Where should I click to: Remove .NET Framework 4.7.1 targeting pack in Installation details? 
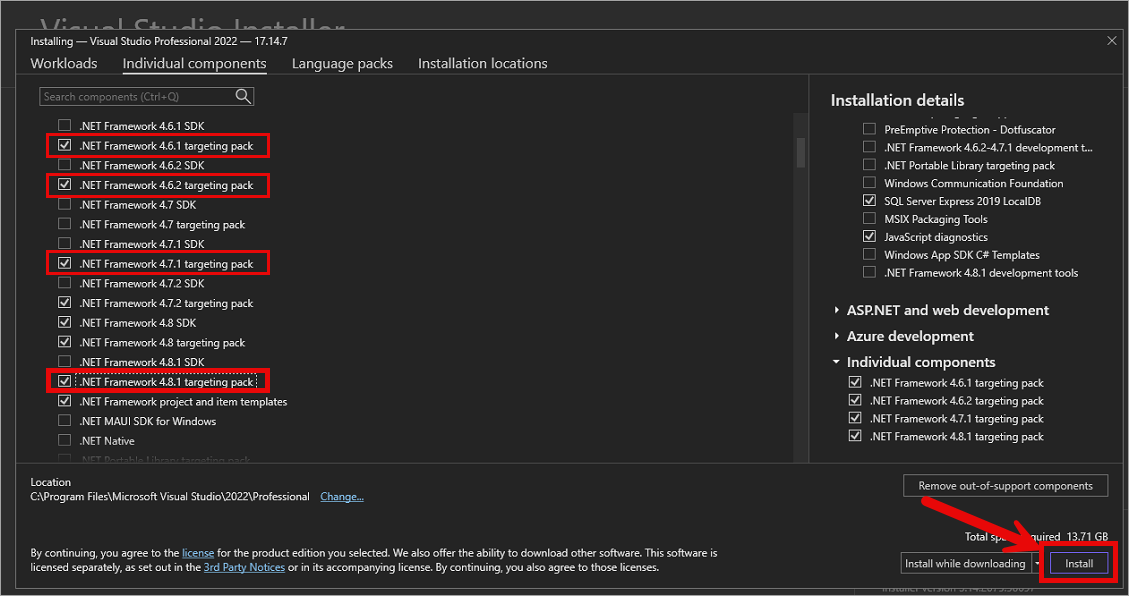pyautogui.click(x=855, y=418)
